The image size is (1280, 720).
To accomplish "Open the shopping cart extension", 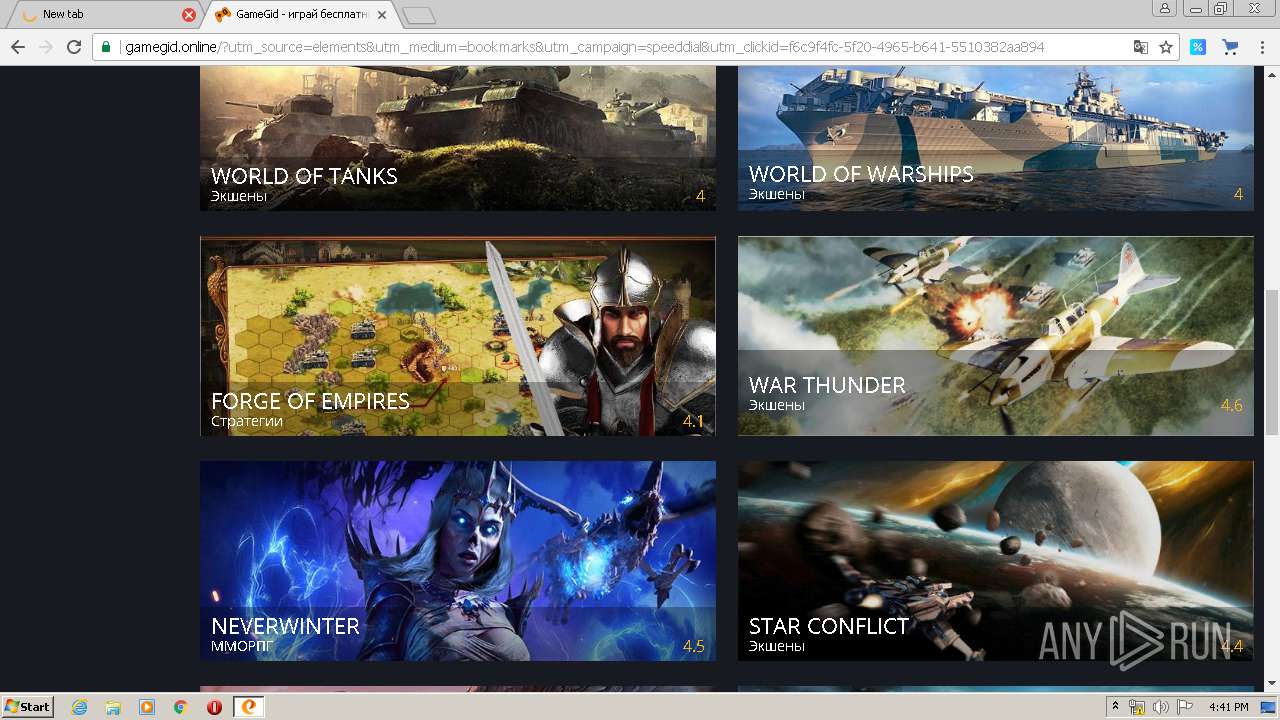I will coord(1230,47).
